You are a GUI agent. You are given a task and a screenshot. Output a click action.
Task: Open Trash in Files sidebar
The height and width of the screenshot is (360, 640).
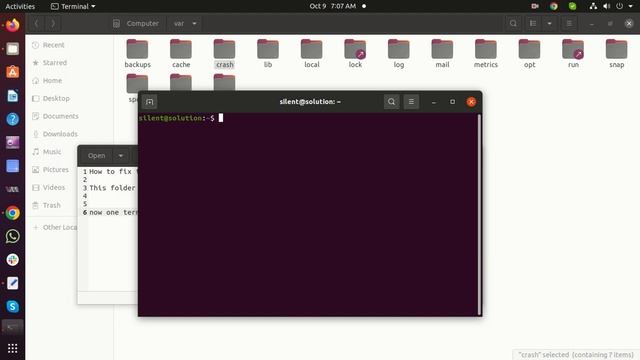[x=53, y=205]
